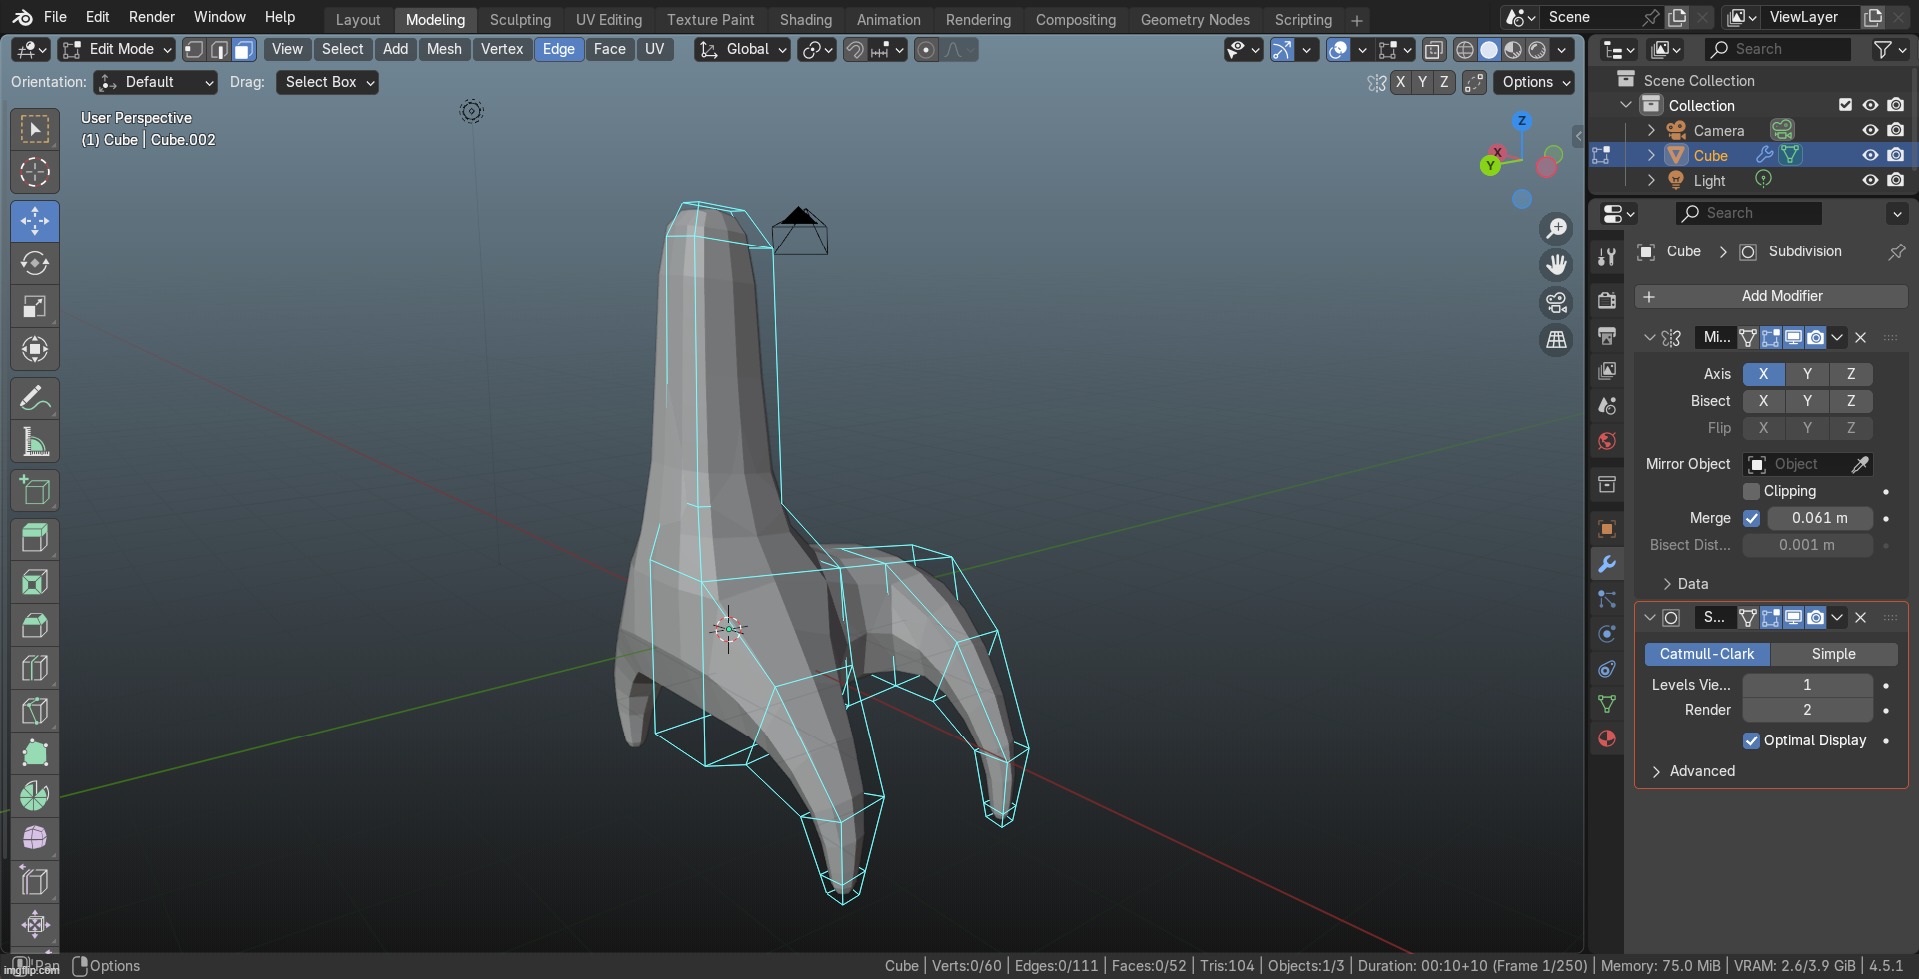Hide the Light object in outliner
1919x979 pixels.
pyautogui.click(x=1870, y=180)
